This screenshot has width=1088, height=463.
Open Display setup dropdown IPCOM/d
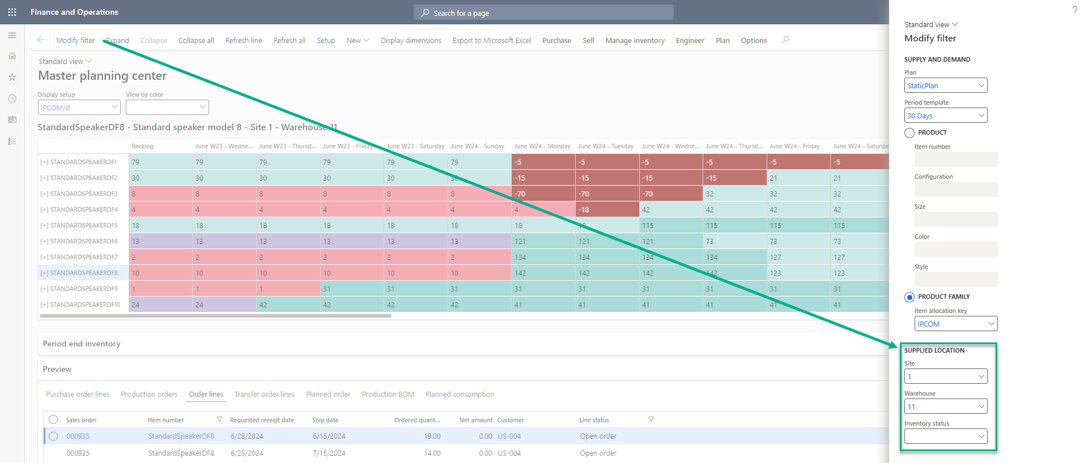click(79, 107)
